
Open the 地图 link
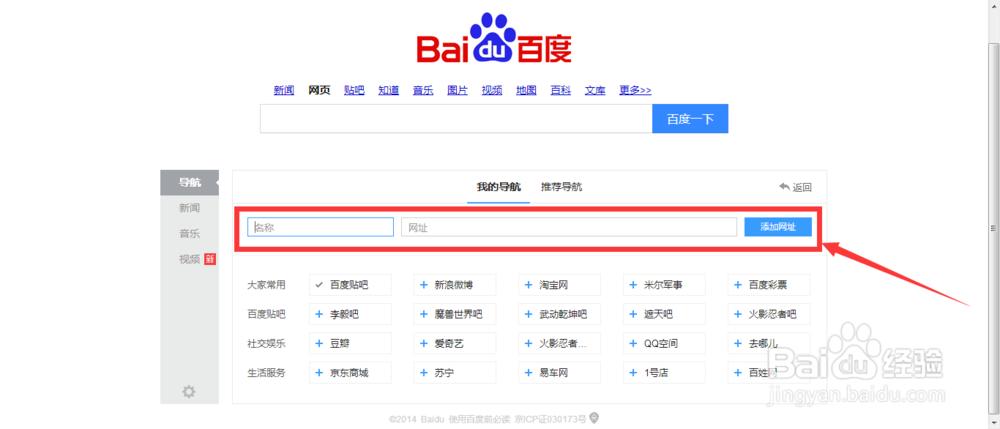526,90
